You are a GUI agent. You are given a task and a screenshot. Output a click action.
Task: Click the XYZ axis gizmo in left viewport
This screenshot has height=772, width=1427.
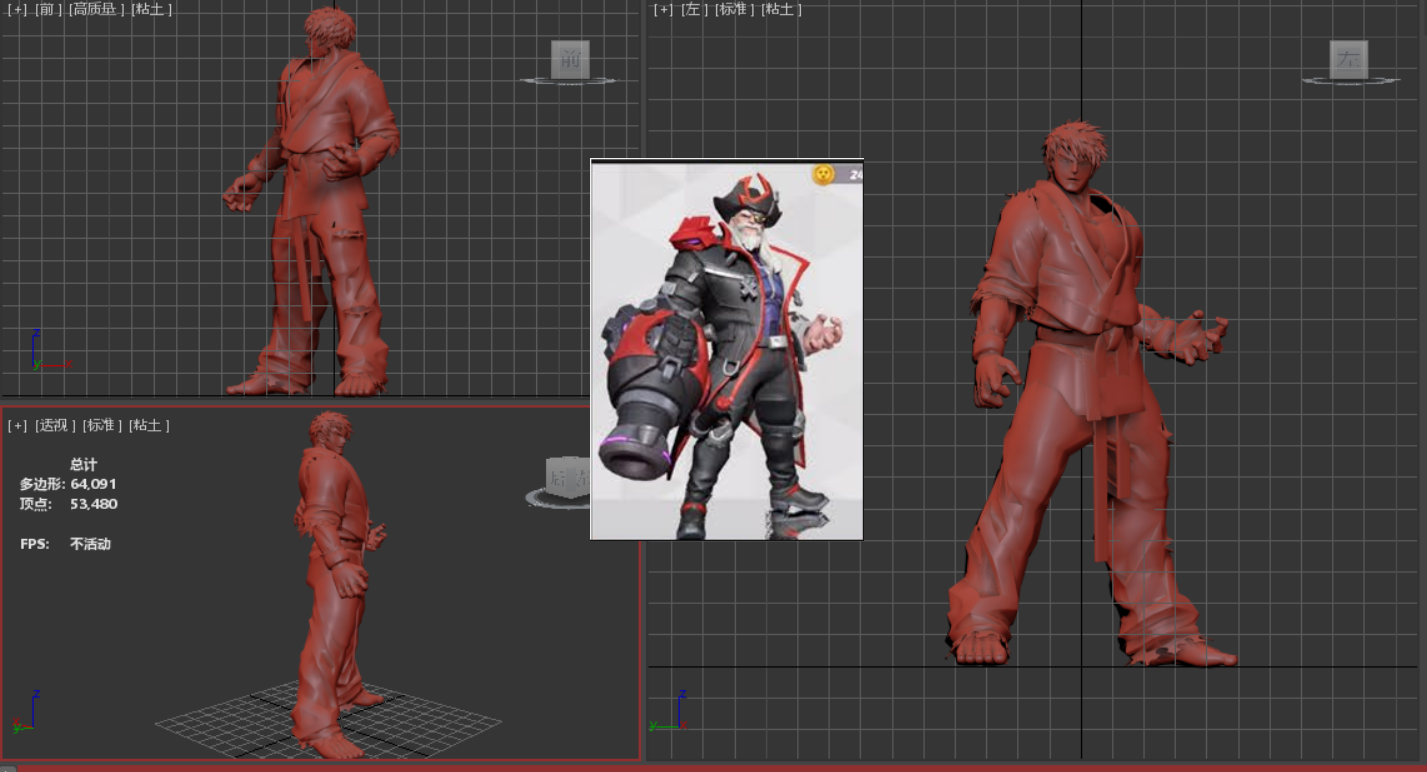(x=672, y=714)
